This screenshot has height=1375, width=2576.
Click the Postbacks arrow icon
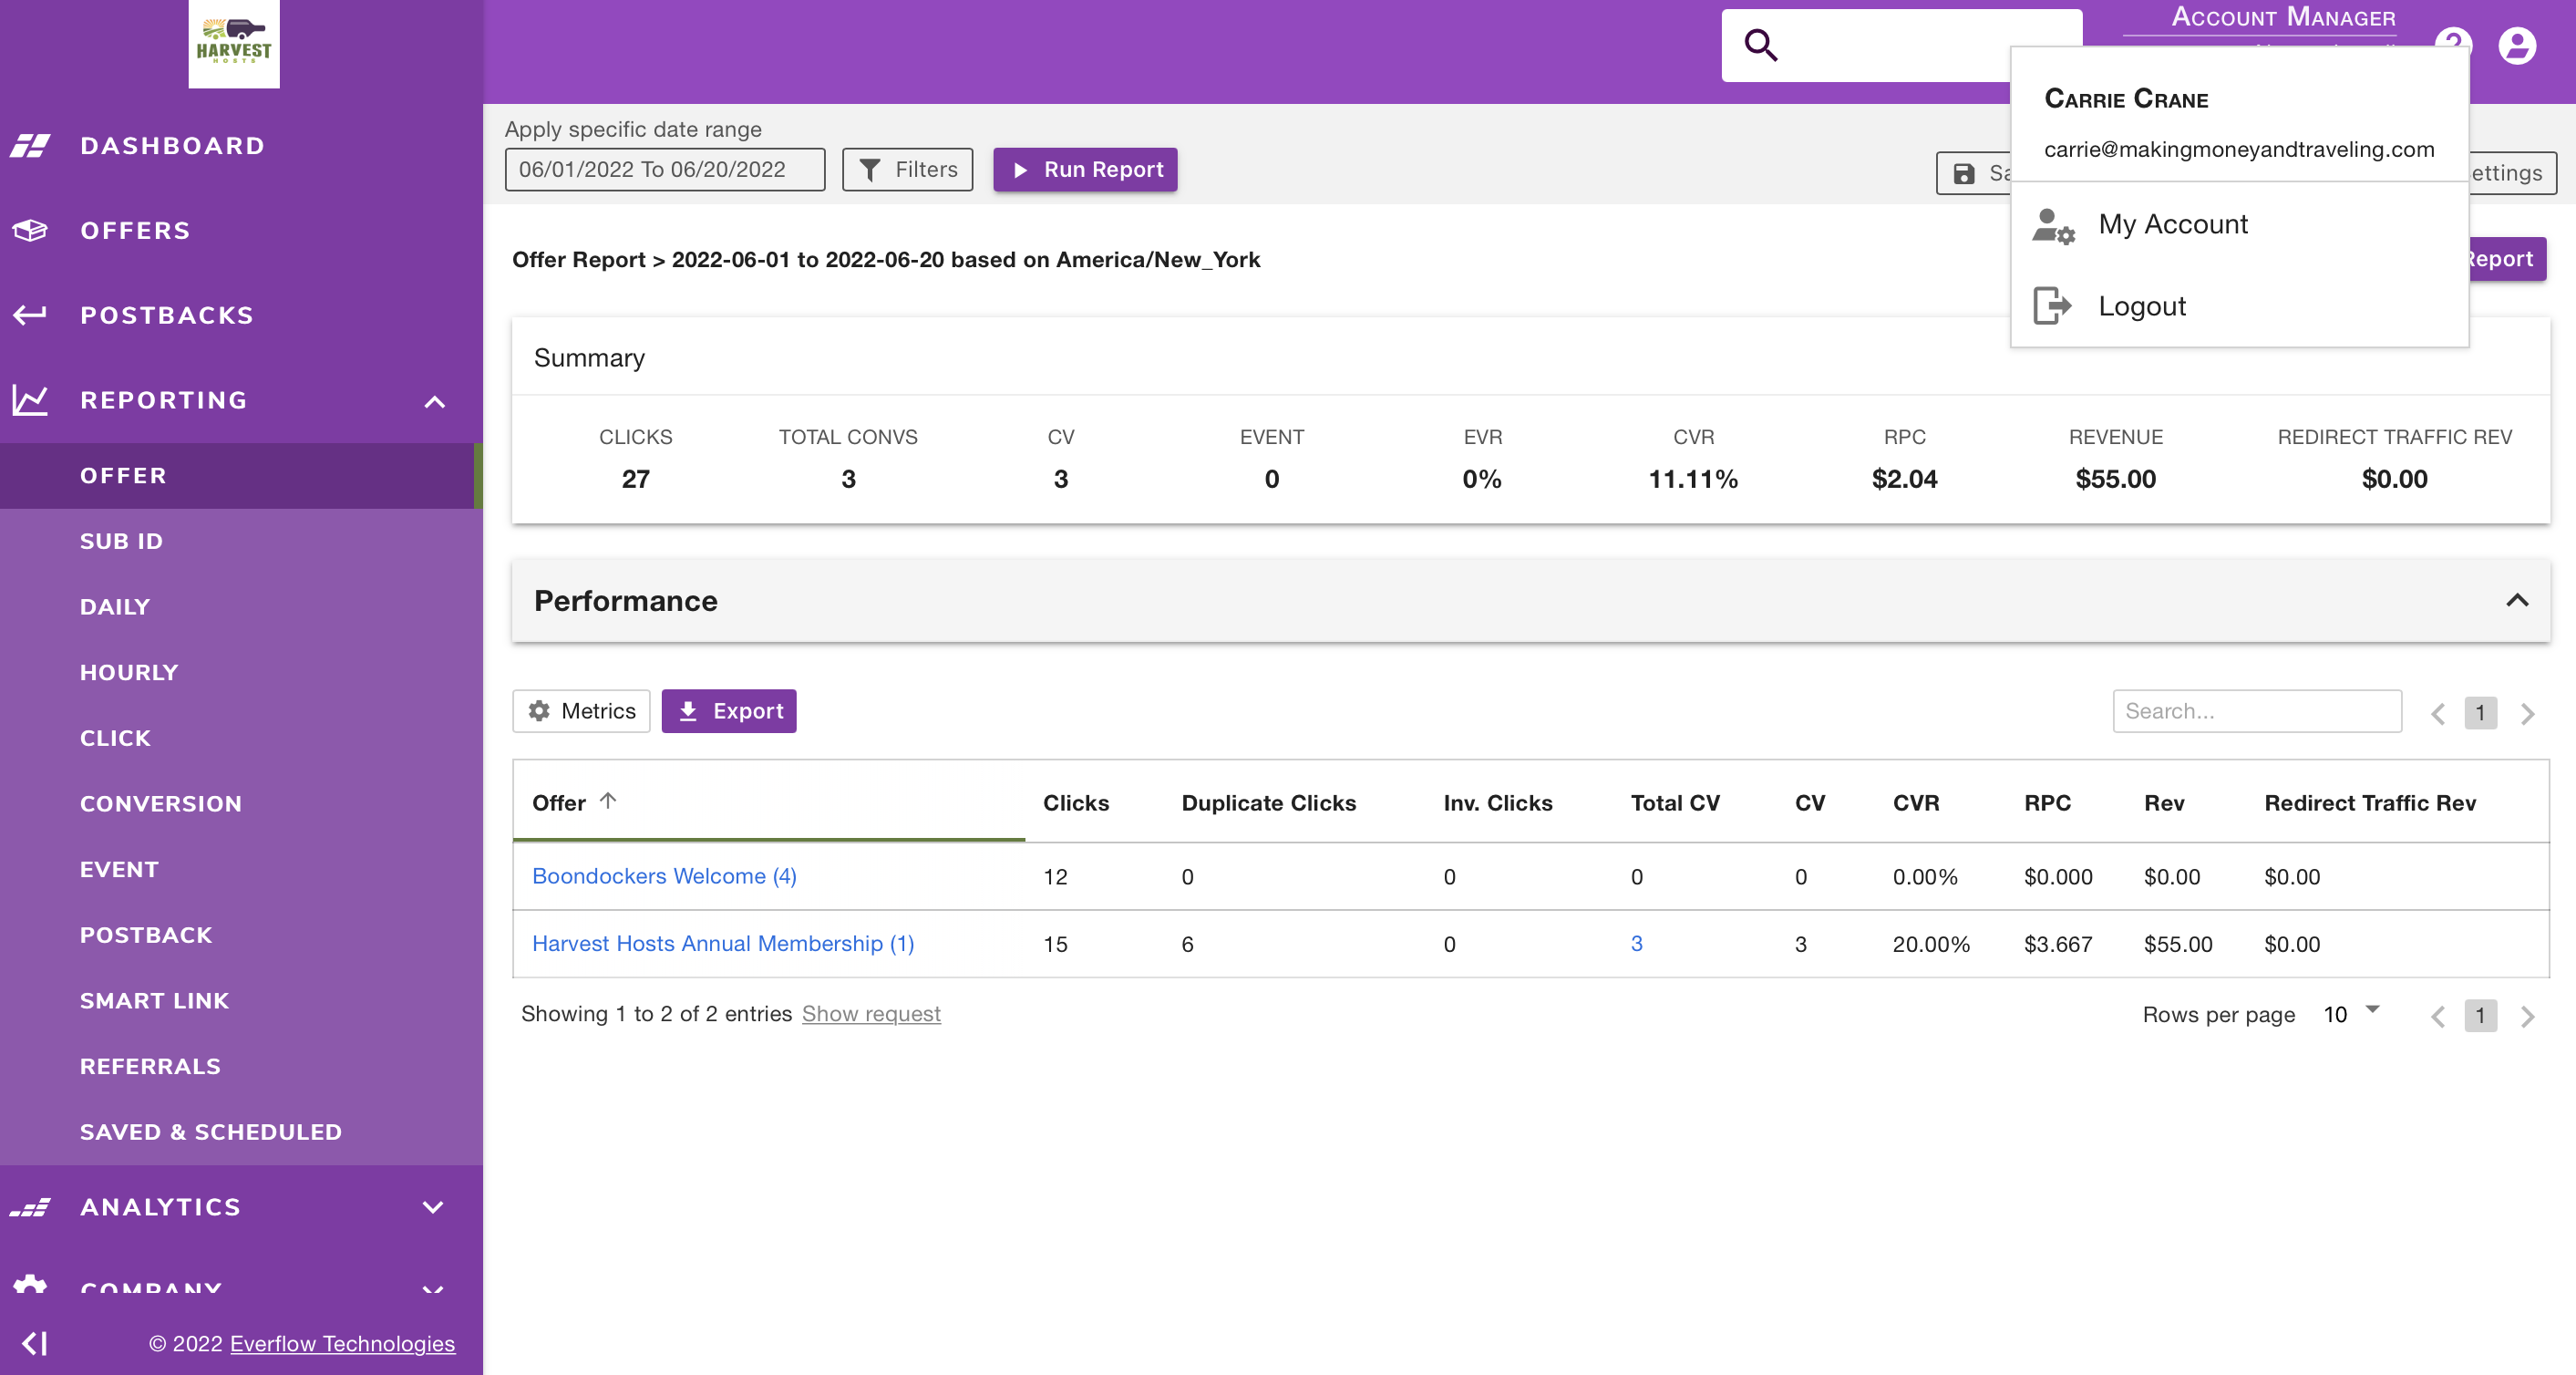pos(30,316)
